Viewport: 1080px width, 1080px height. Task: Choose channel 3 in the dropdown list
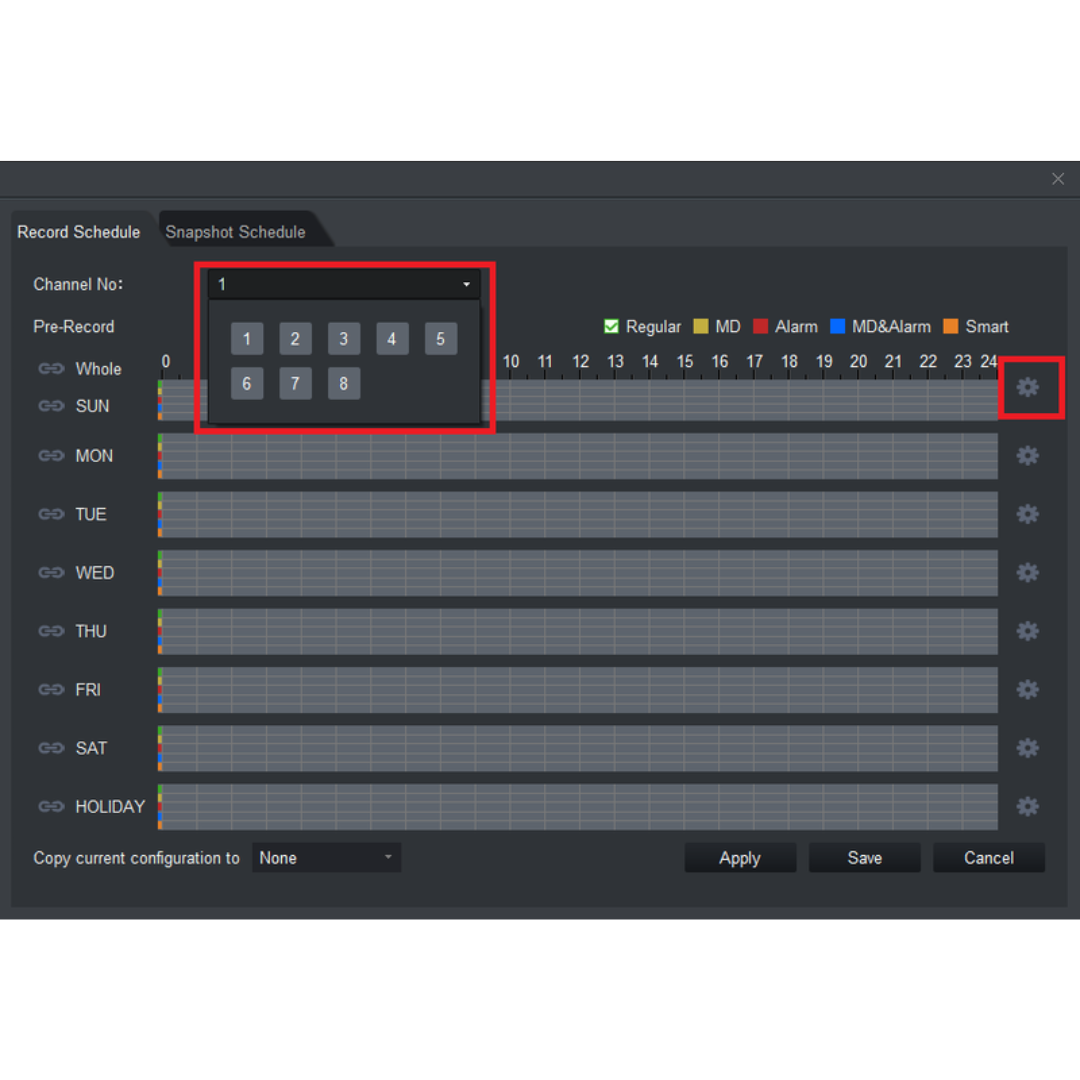point(344,339)
